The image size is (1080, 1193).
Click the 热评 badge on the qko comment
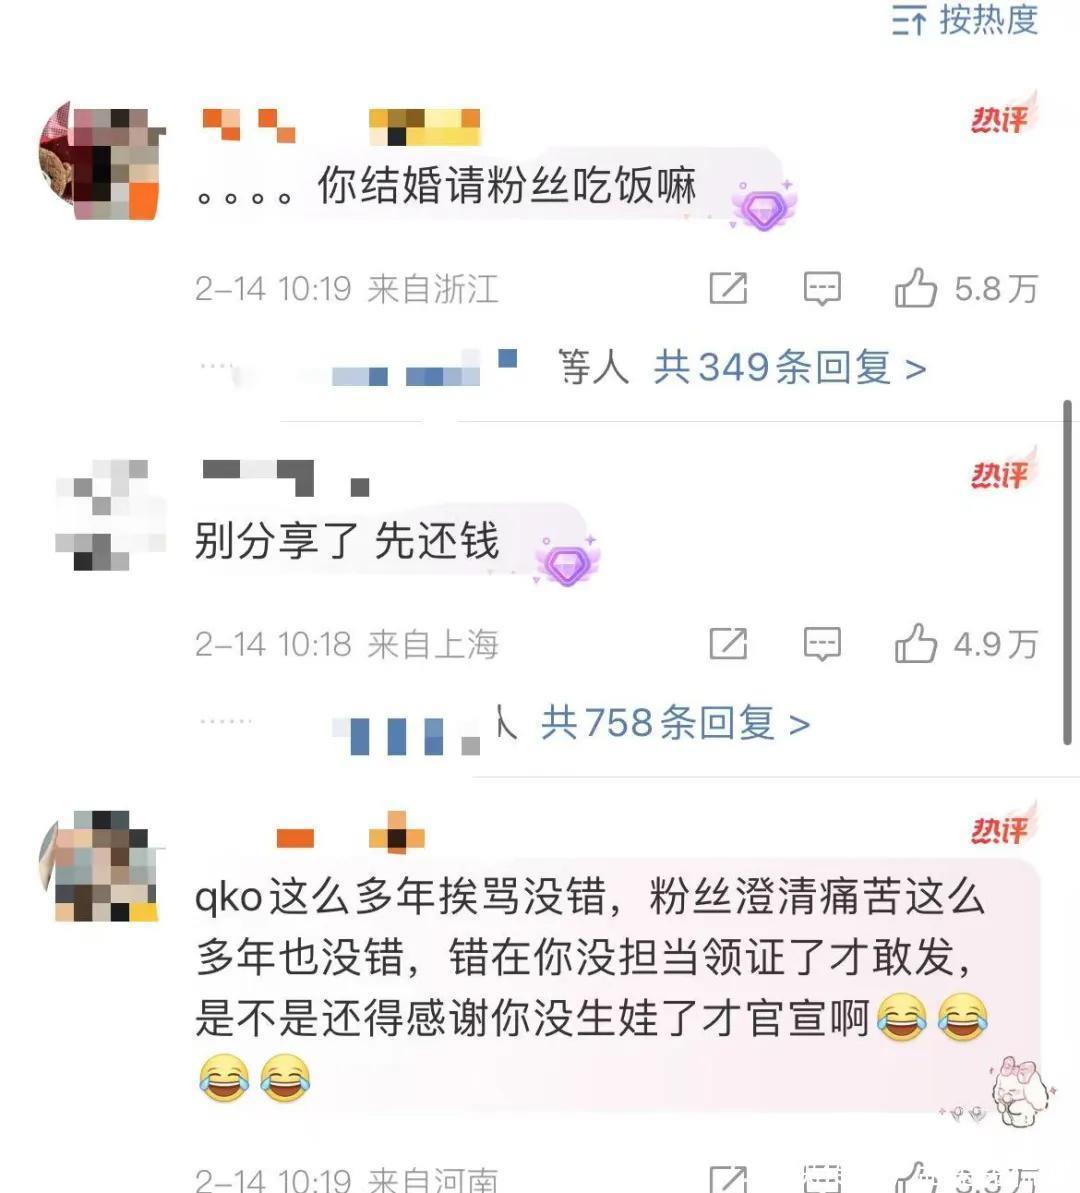pyautogui.click(x=1003, y=826)
